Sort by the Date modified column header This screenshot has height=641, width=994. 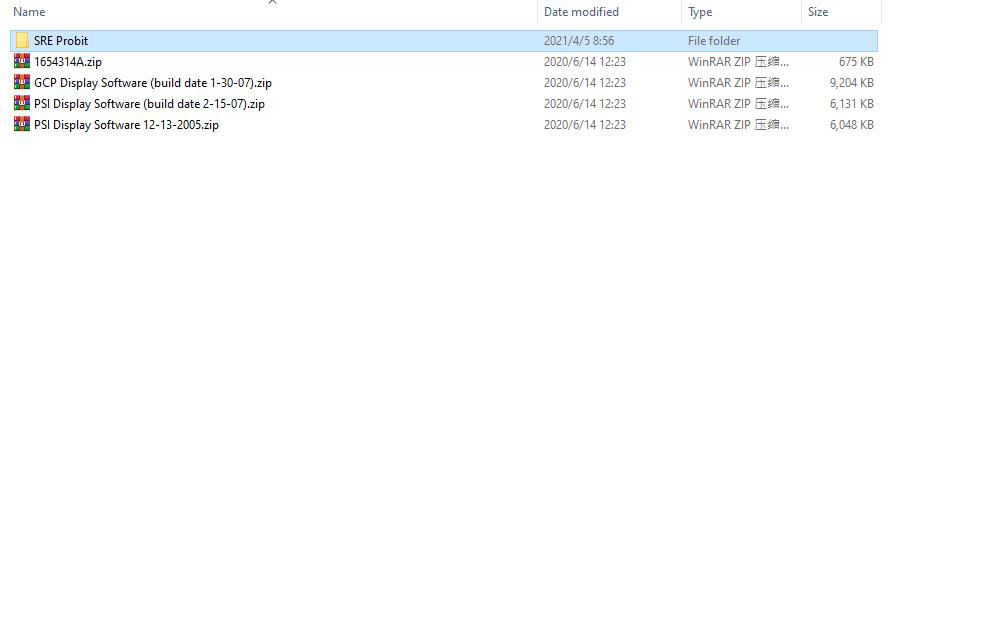[581, 11]
